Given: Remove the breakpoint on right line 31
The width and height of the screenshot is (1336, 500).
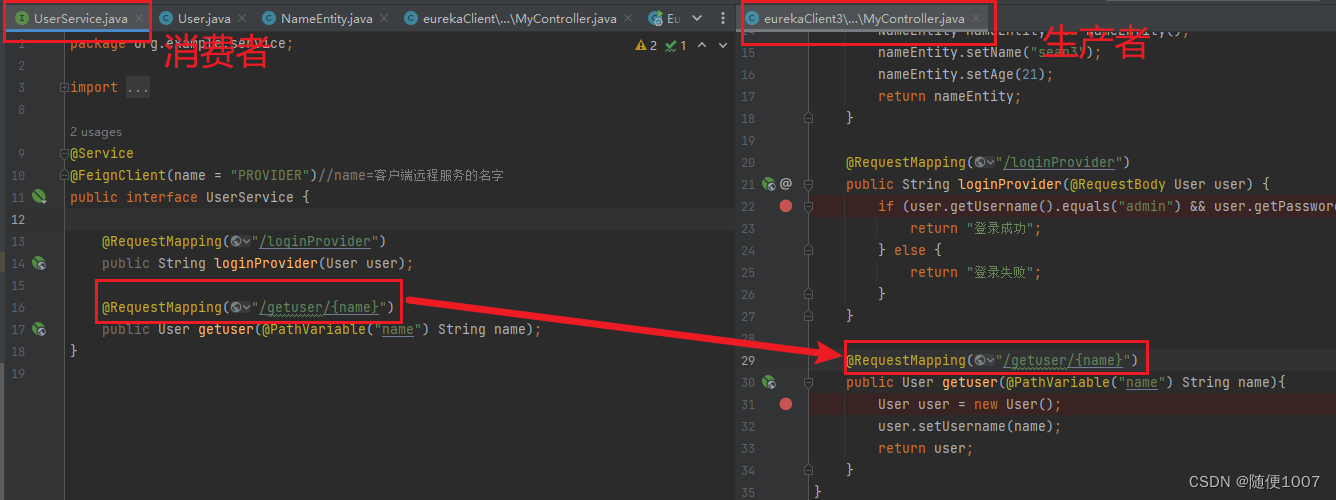Looking at the screenshot, I should point(786,404).
